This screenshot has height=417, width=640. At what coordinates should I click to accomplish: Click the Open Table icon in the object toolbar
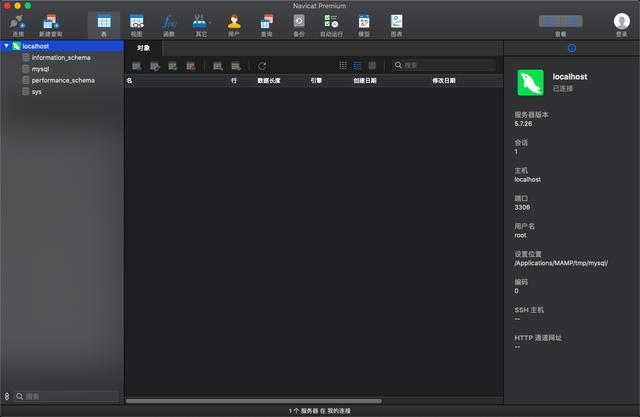(136, 66)
